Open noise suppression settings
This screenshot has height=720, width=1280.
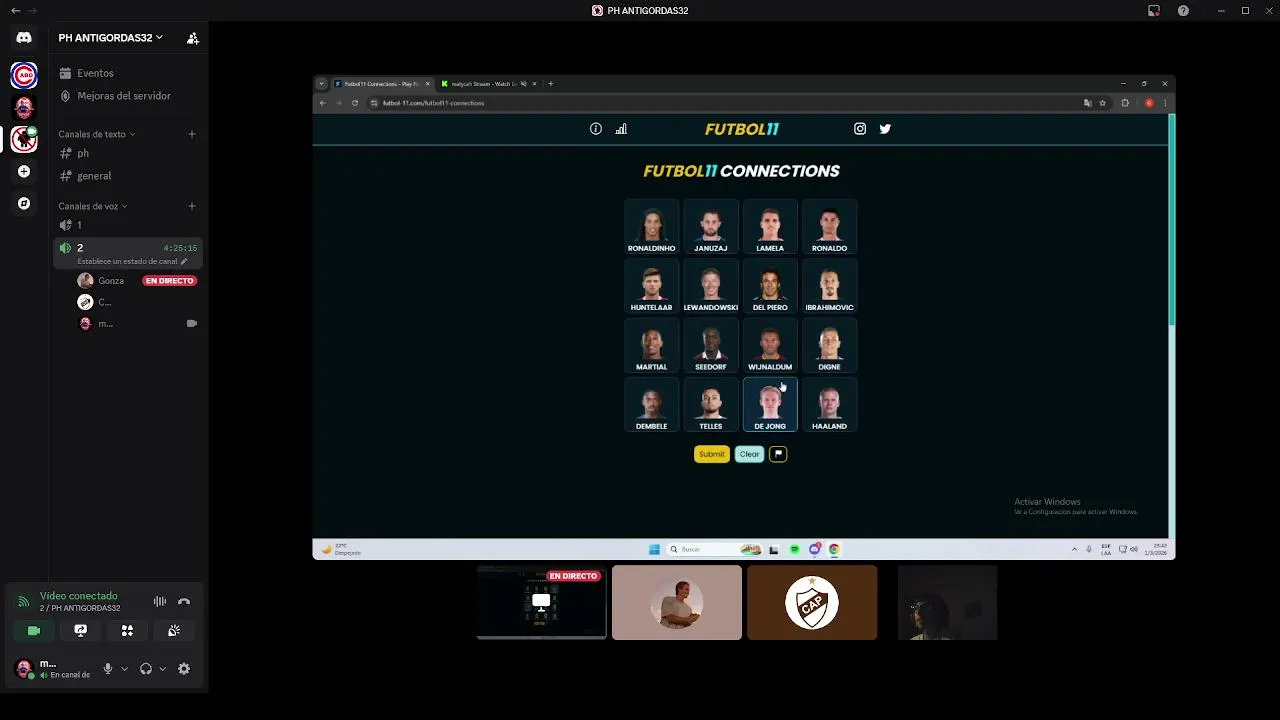pos(160,601)
